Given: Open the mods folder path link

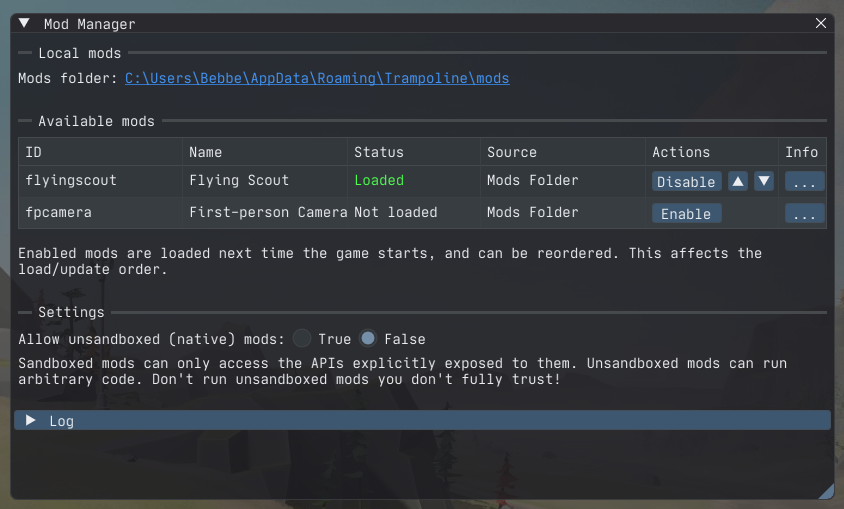Looking at the screenshot, I should pyautogui.click(x=317, y=78).
